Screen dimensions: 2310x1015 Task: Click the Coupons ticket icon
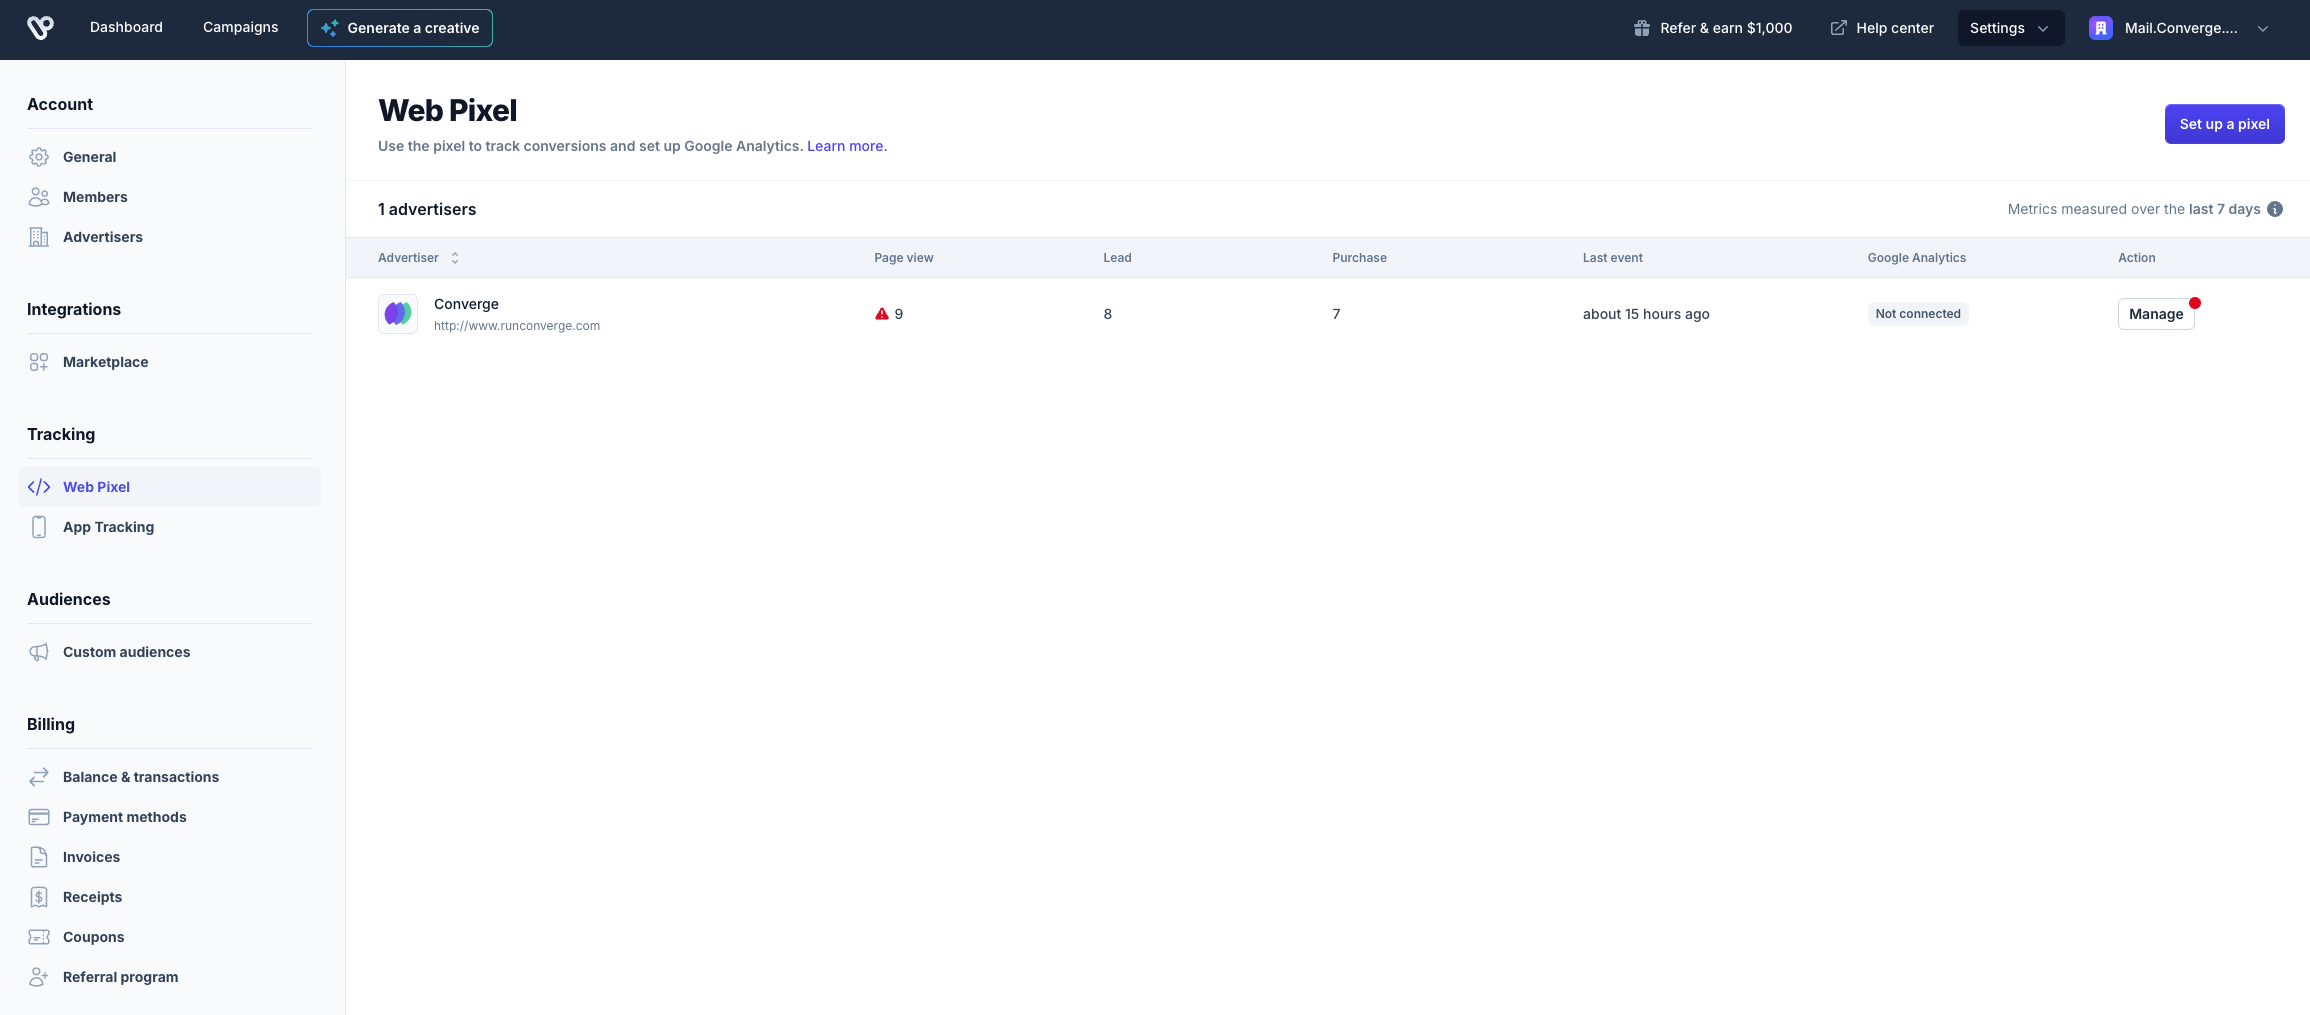pyautogui.click(x=39, y=937)
